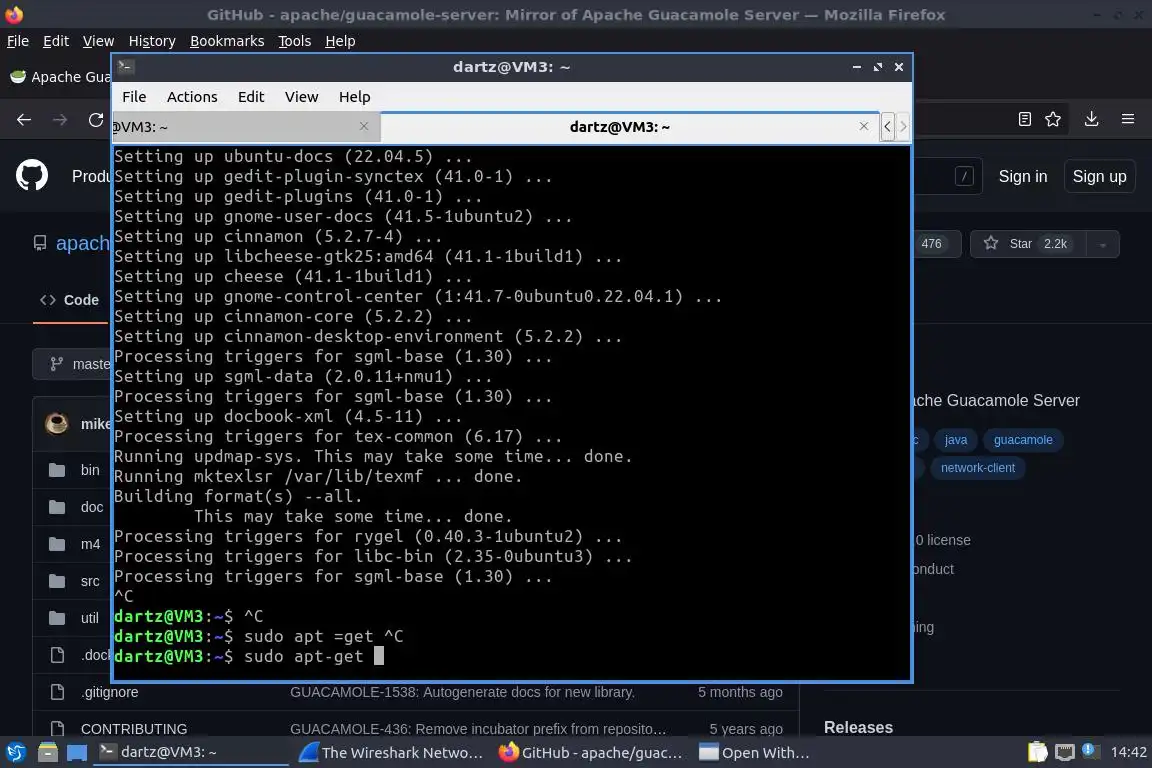Click '5 months ago' timestamp
Viewport: 1152px width, 768px height.
click(x=740, y=692)
